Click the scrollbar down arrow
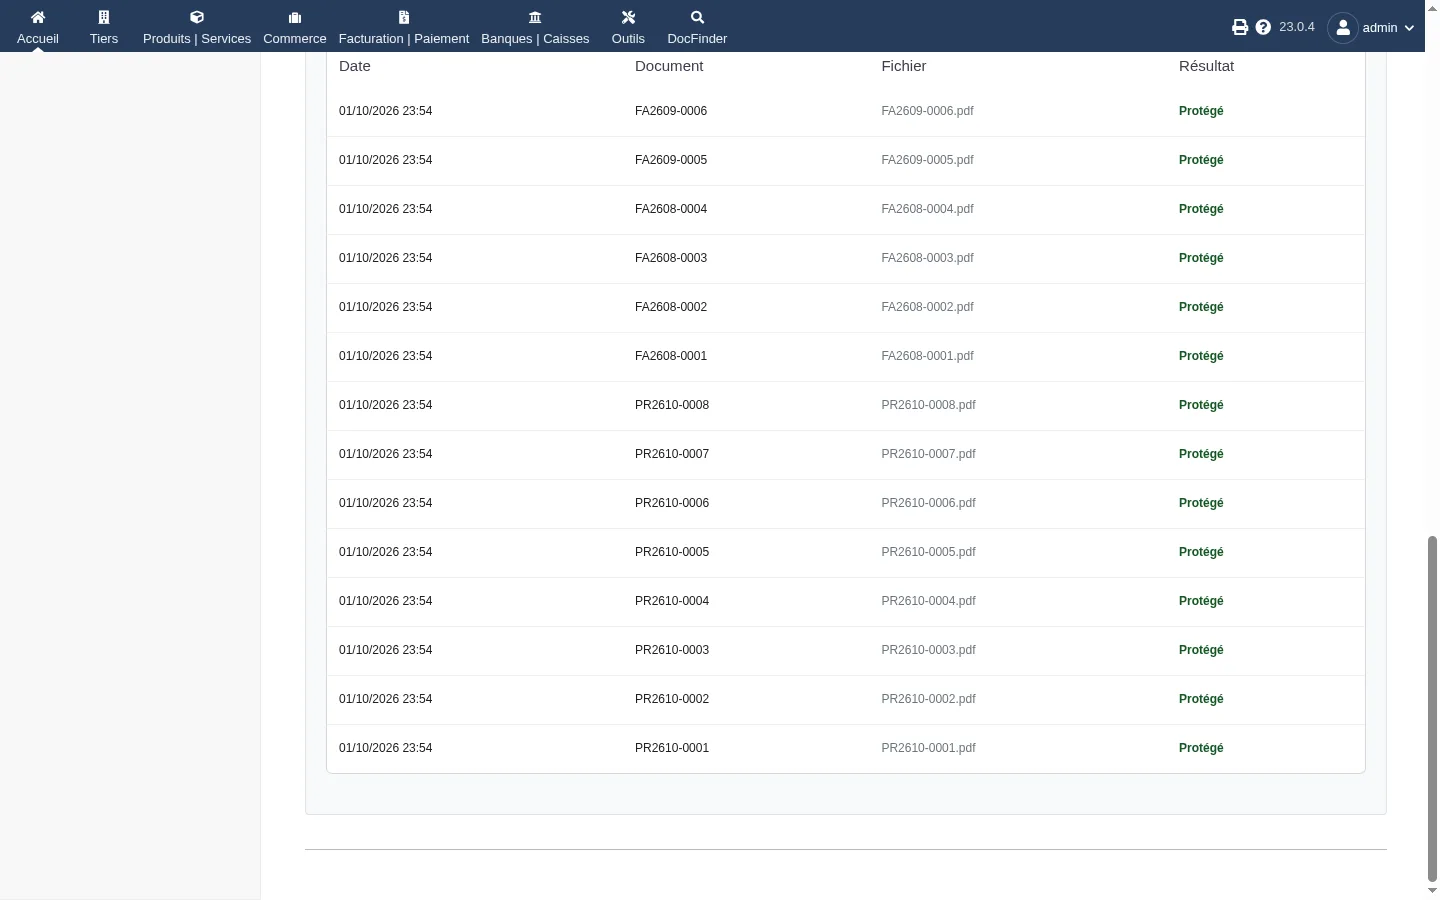This screenshot has width=1440, height=900. tap(1432, 891)
